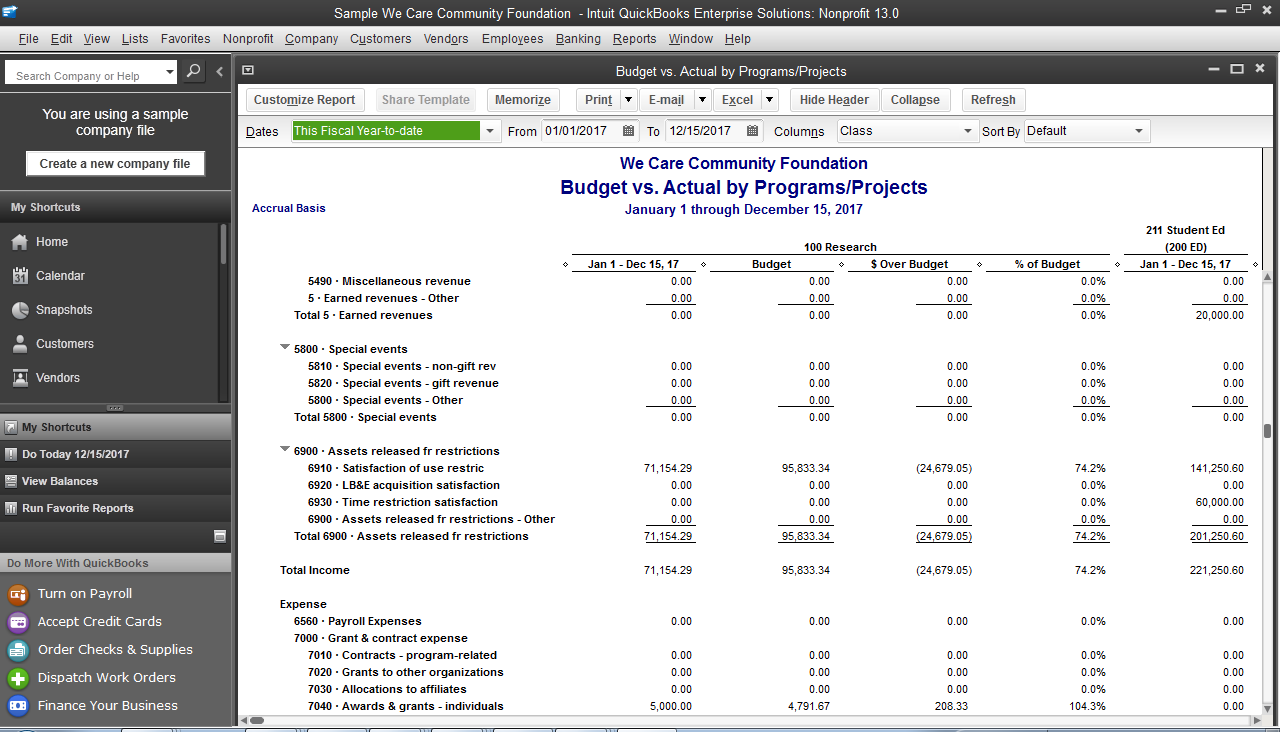Click the Excel button
The width and height of the screenshot is (1280, 732).
click(737, 100)
